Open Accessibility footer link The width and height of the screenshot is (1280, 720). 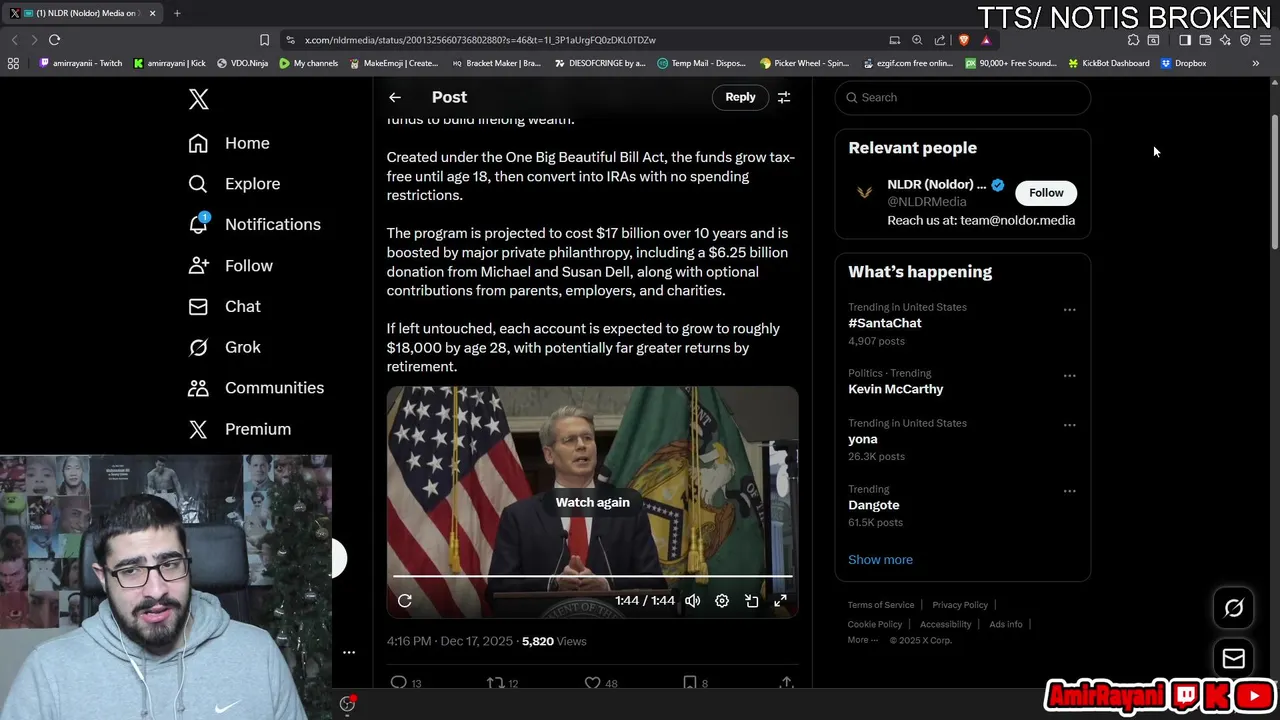[945, 624]
